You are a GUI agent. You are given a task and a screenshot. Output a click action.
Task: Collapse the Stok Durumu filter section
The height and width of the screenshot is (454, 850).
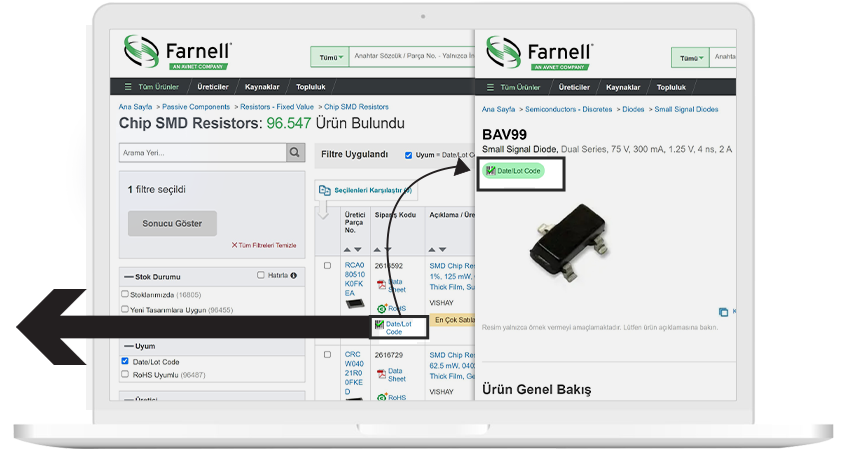[x=128, y=277]
